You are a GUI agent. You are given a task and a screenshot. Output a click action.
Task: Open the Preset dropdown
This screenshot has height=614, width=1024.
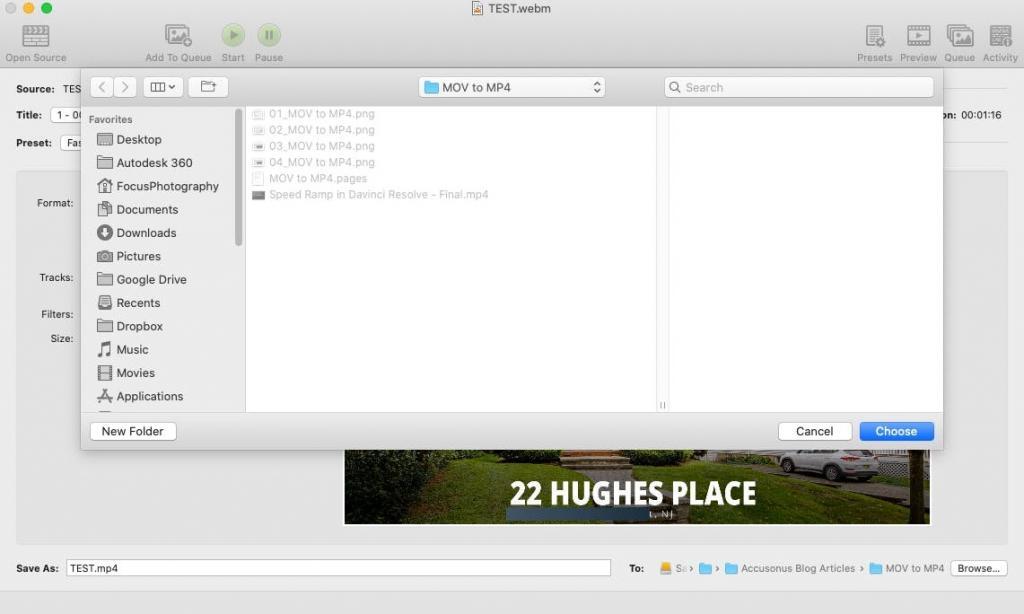pyautogui.click(x=71, y=143)
